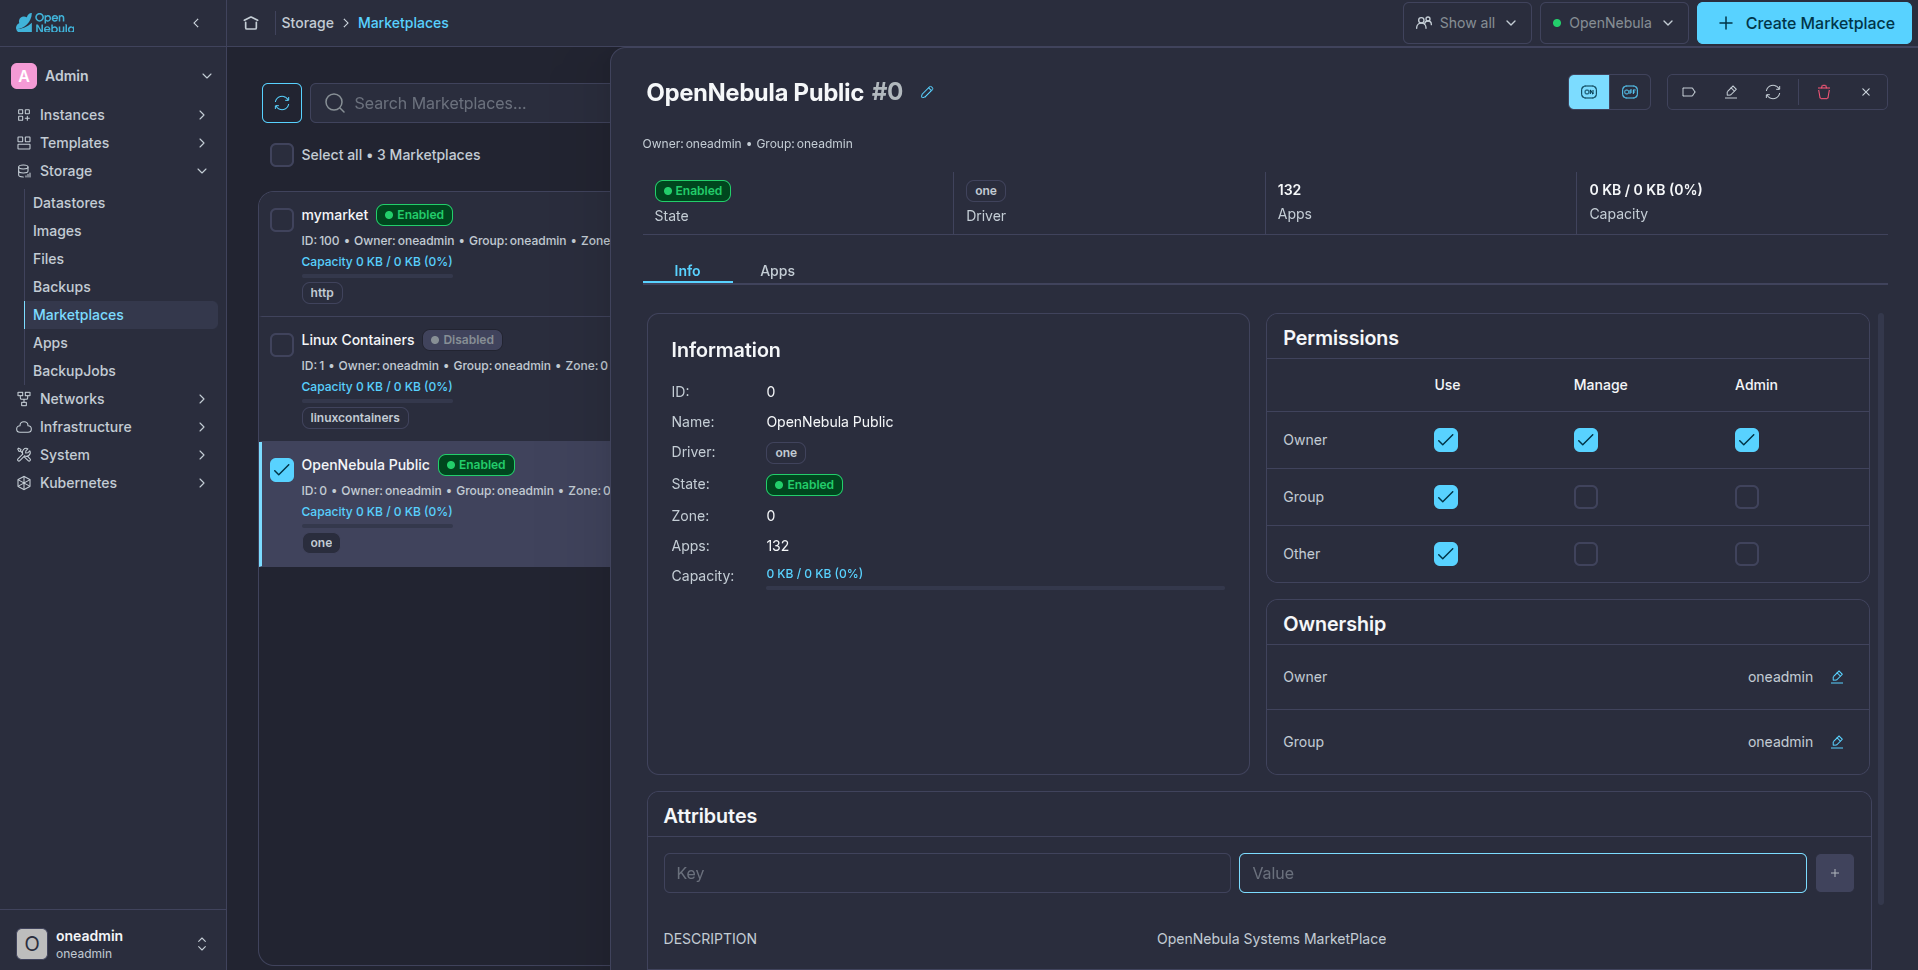Toggle Owner Admin permission
The height and width of the screenshot is (970, 1918).
[x=1747, y=440]
